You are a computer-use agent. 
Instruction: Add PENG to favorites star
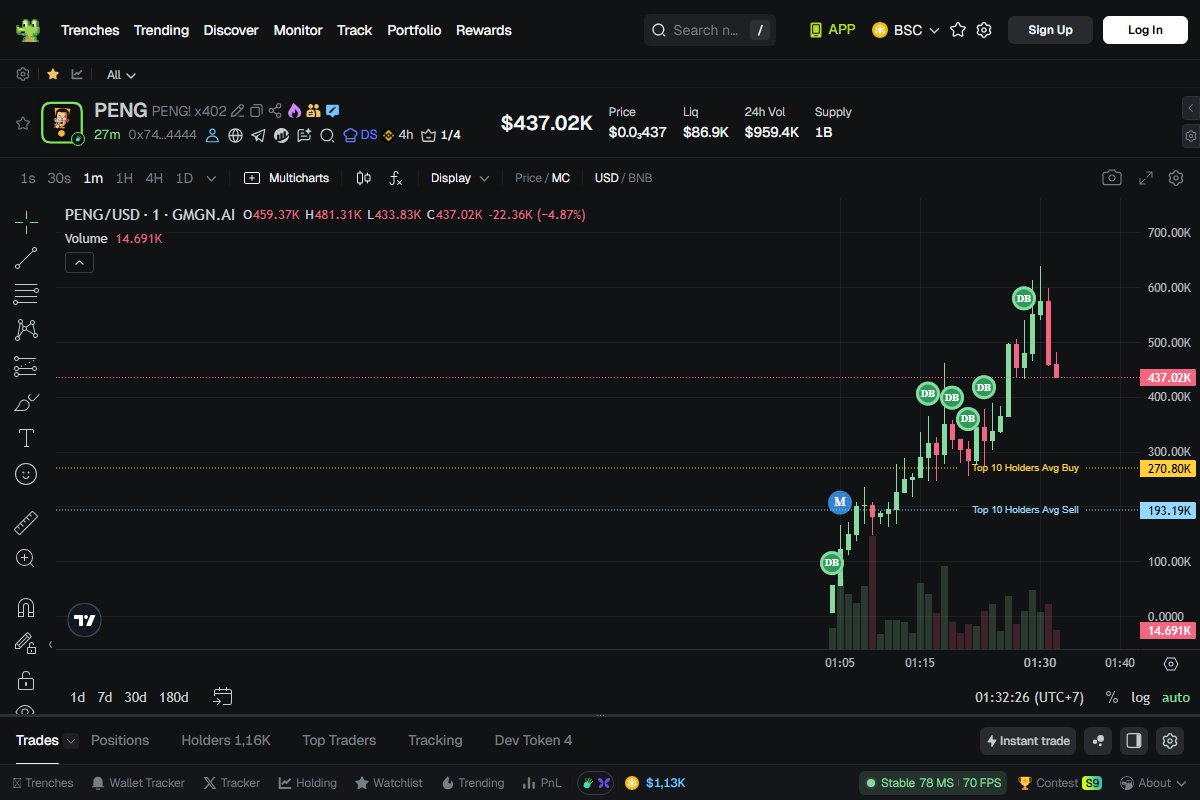(x=22, y=123)
